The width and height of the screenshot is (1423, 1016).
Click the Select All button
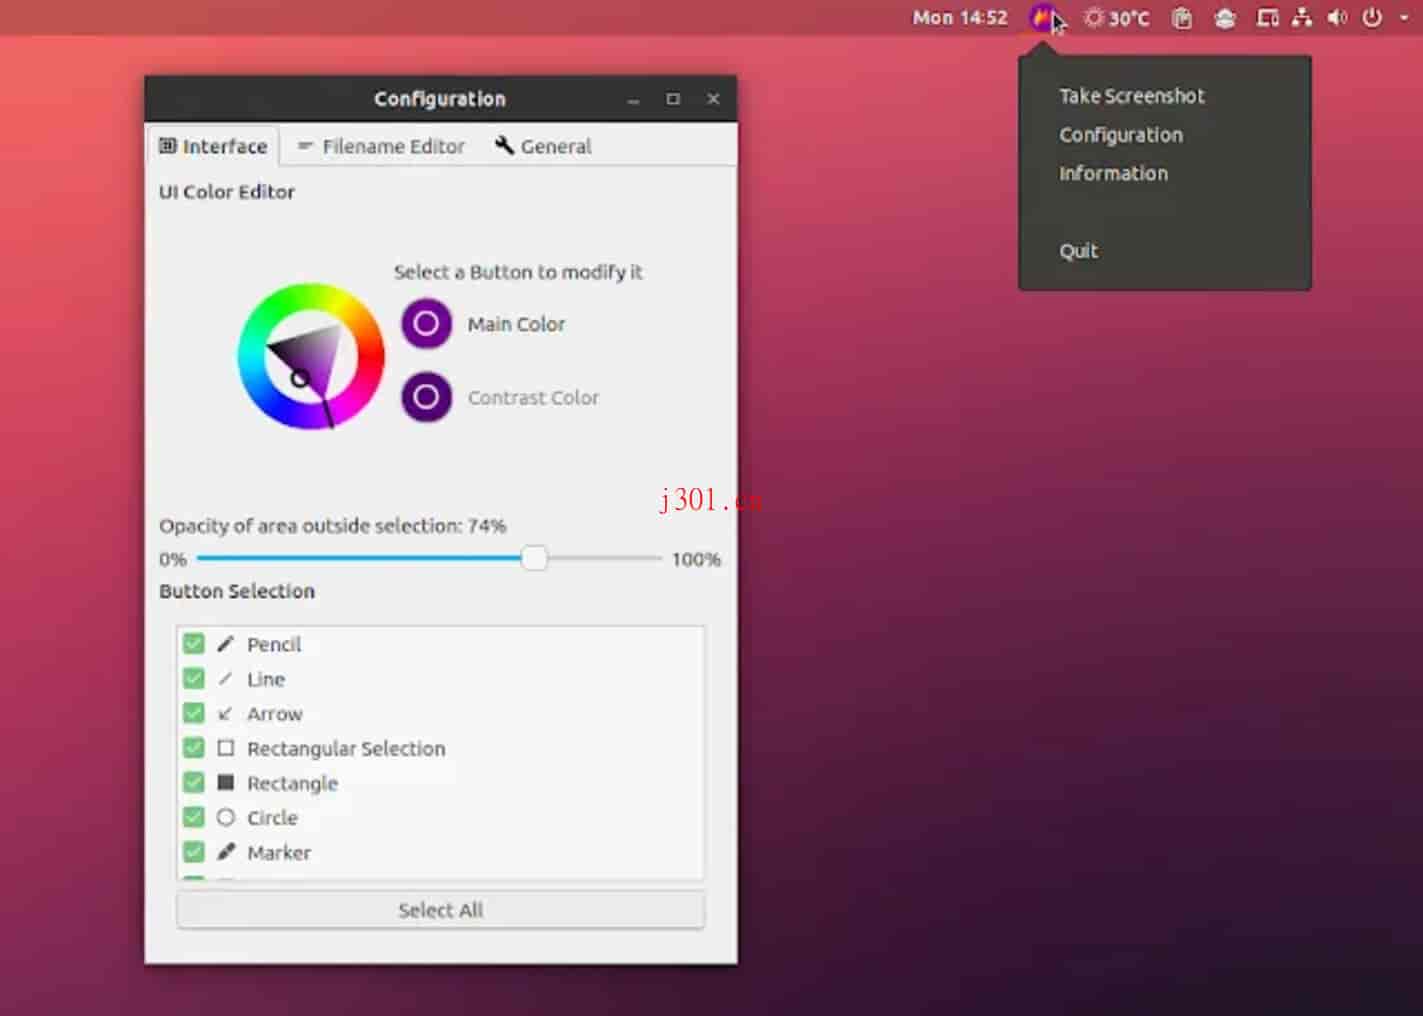pos(440,910)
